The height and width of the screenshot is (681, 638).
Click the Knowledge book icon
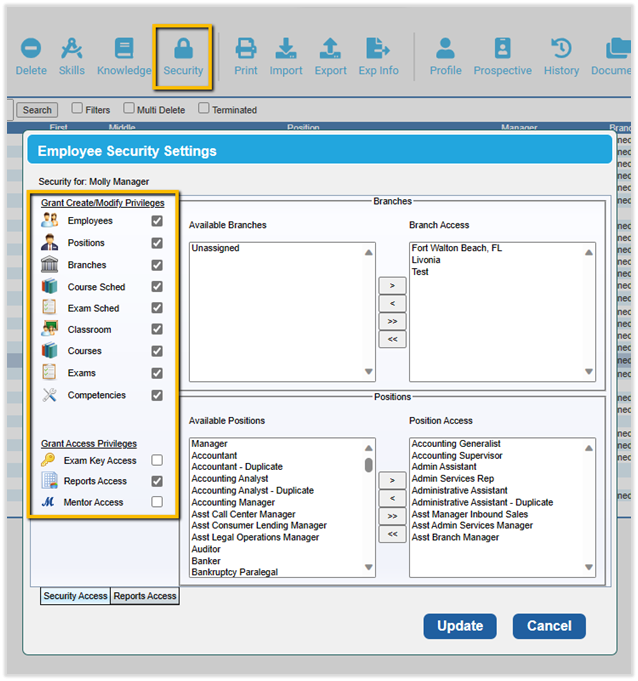coord(124,49)
